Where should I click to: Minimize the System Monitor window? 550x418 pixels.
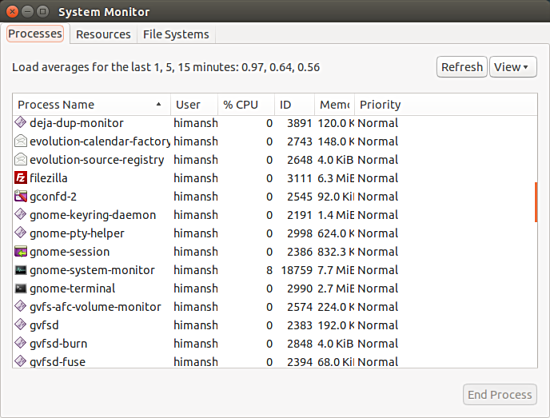click(27, 12)
